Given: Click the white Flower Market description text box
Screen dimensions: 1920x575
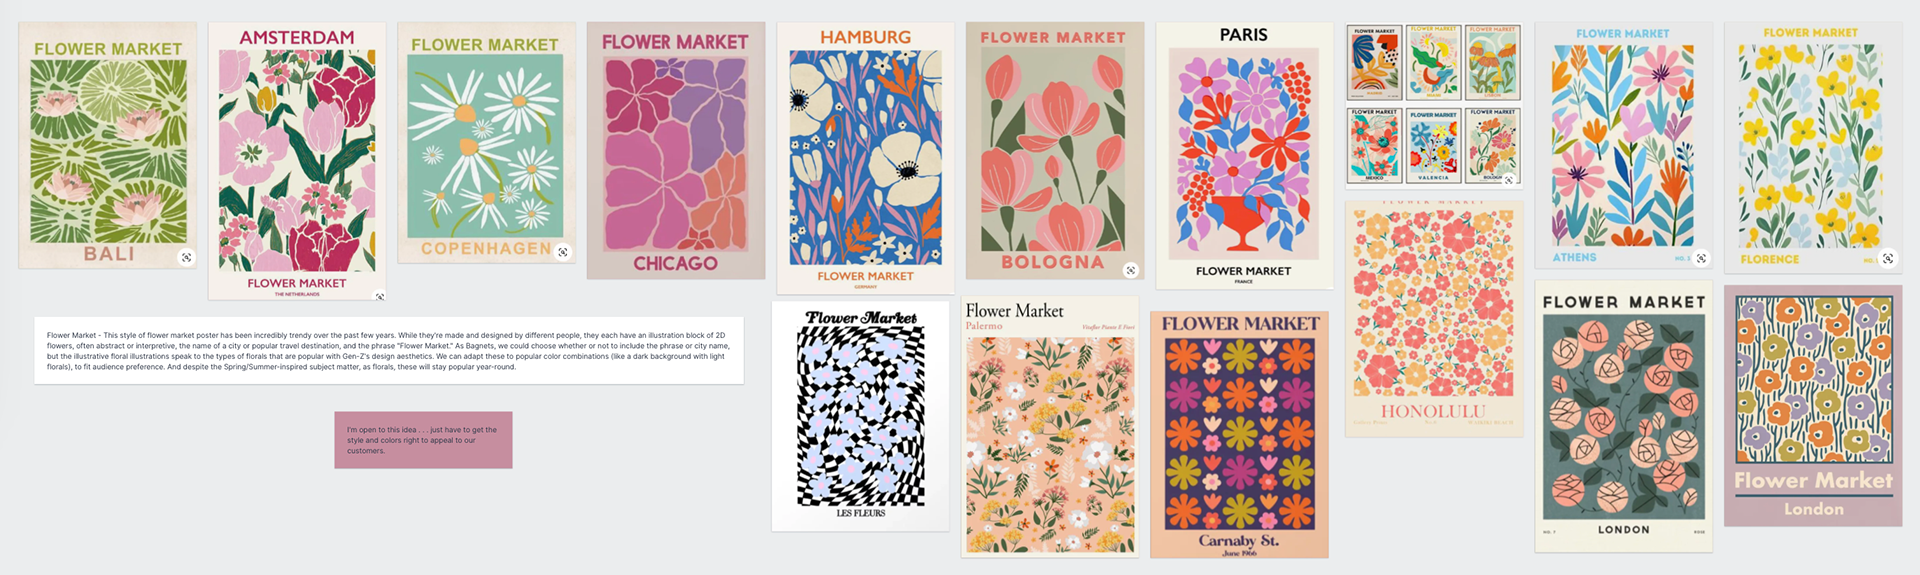Looking at the screenshot, I should pos(389,351).
